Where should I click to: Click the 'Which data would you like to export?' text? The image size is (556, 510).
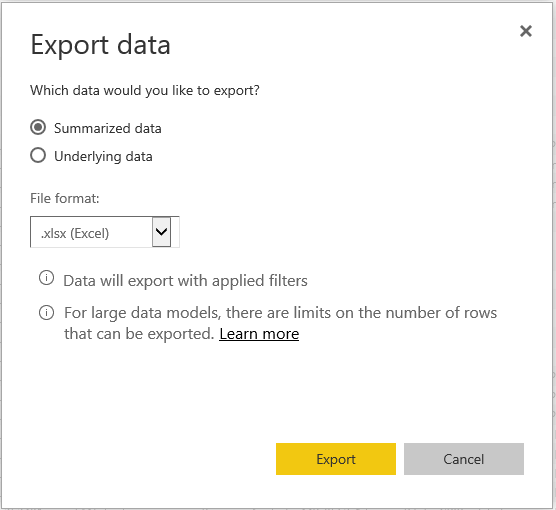pyautogui.click(x=145, y=90)
